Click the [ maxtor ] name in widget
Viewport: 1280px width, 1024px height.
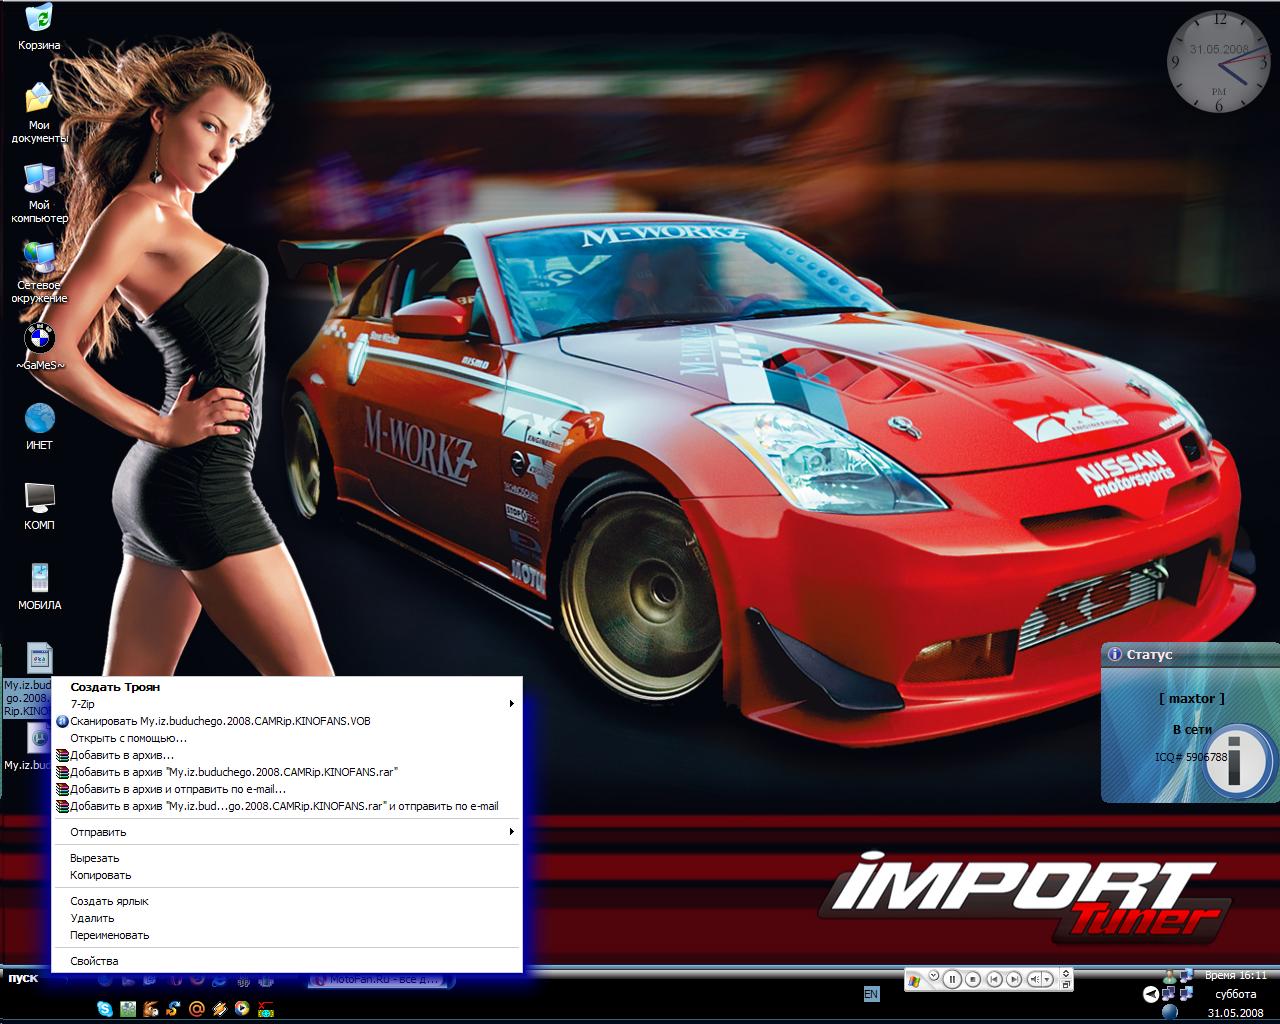(1191, 699)
